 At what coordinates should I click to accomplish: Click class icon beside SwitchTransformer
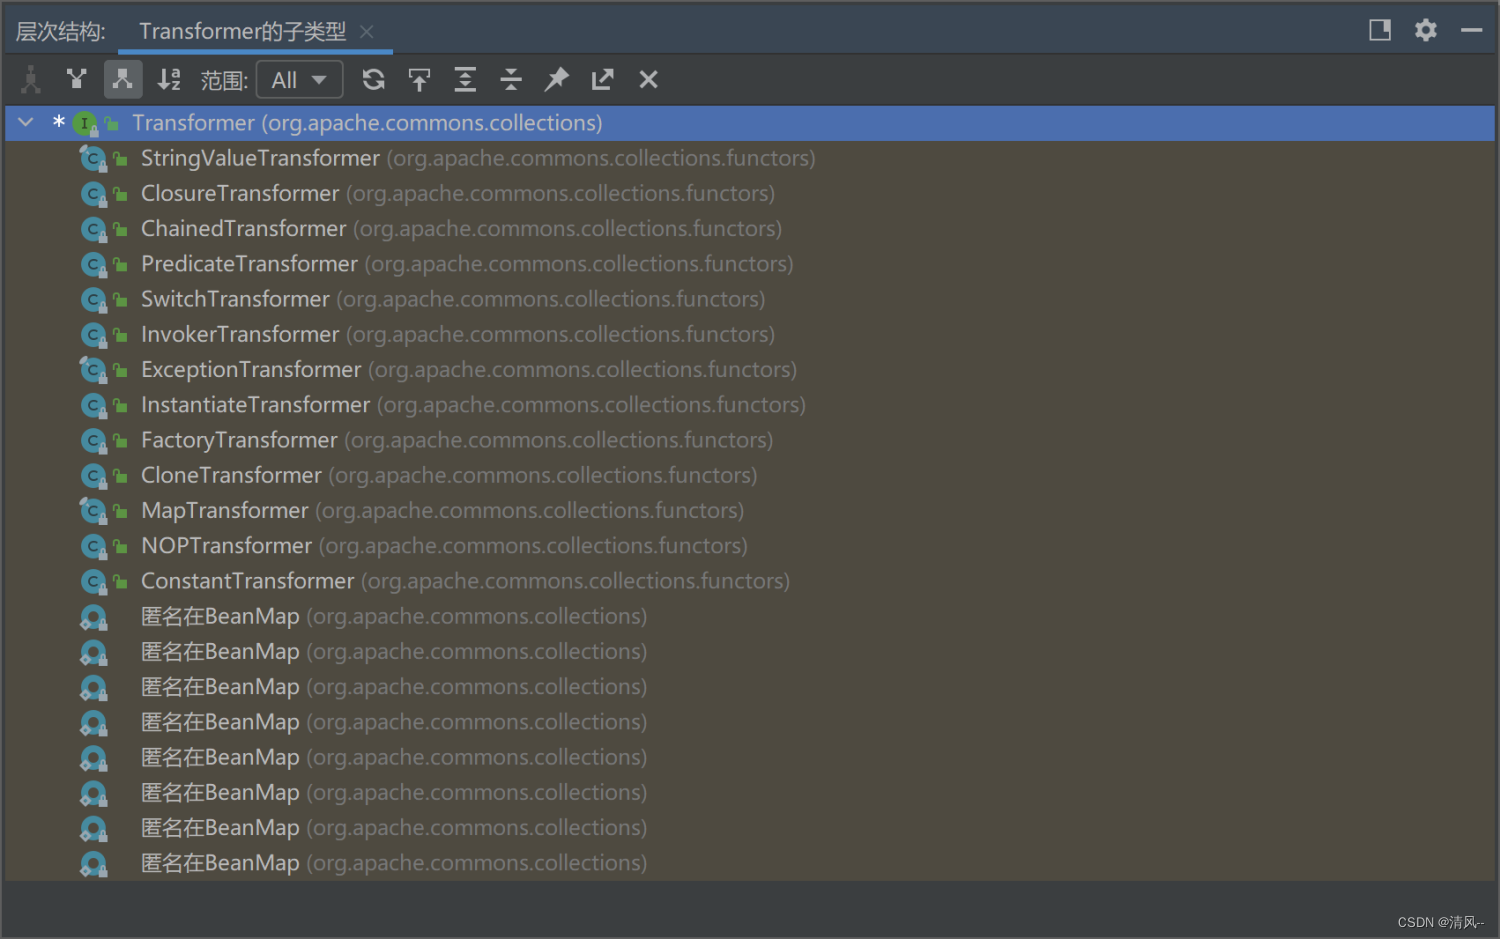click(x=93, y=300)
